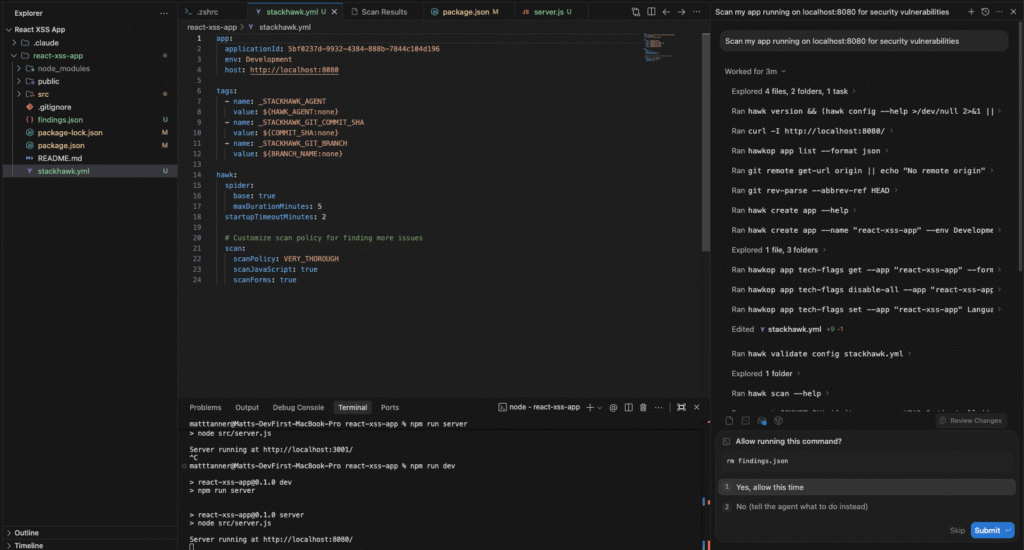
Task: Add a new terminal with plus icon
Action: click(590, 408)
